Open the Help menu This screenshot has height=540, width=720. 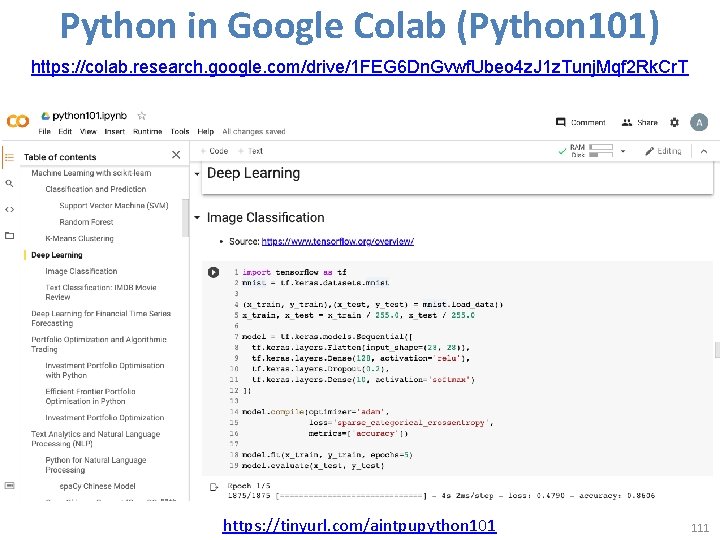click(206, 131)
